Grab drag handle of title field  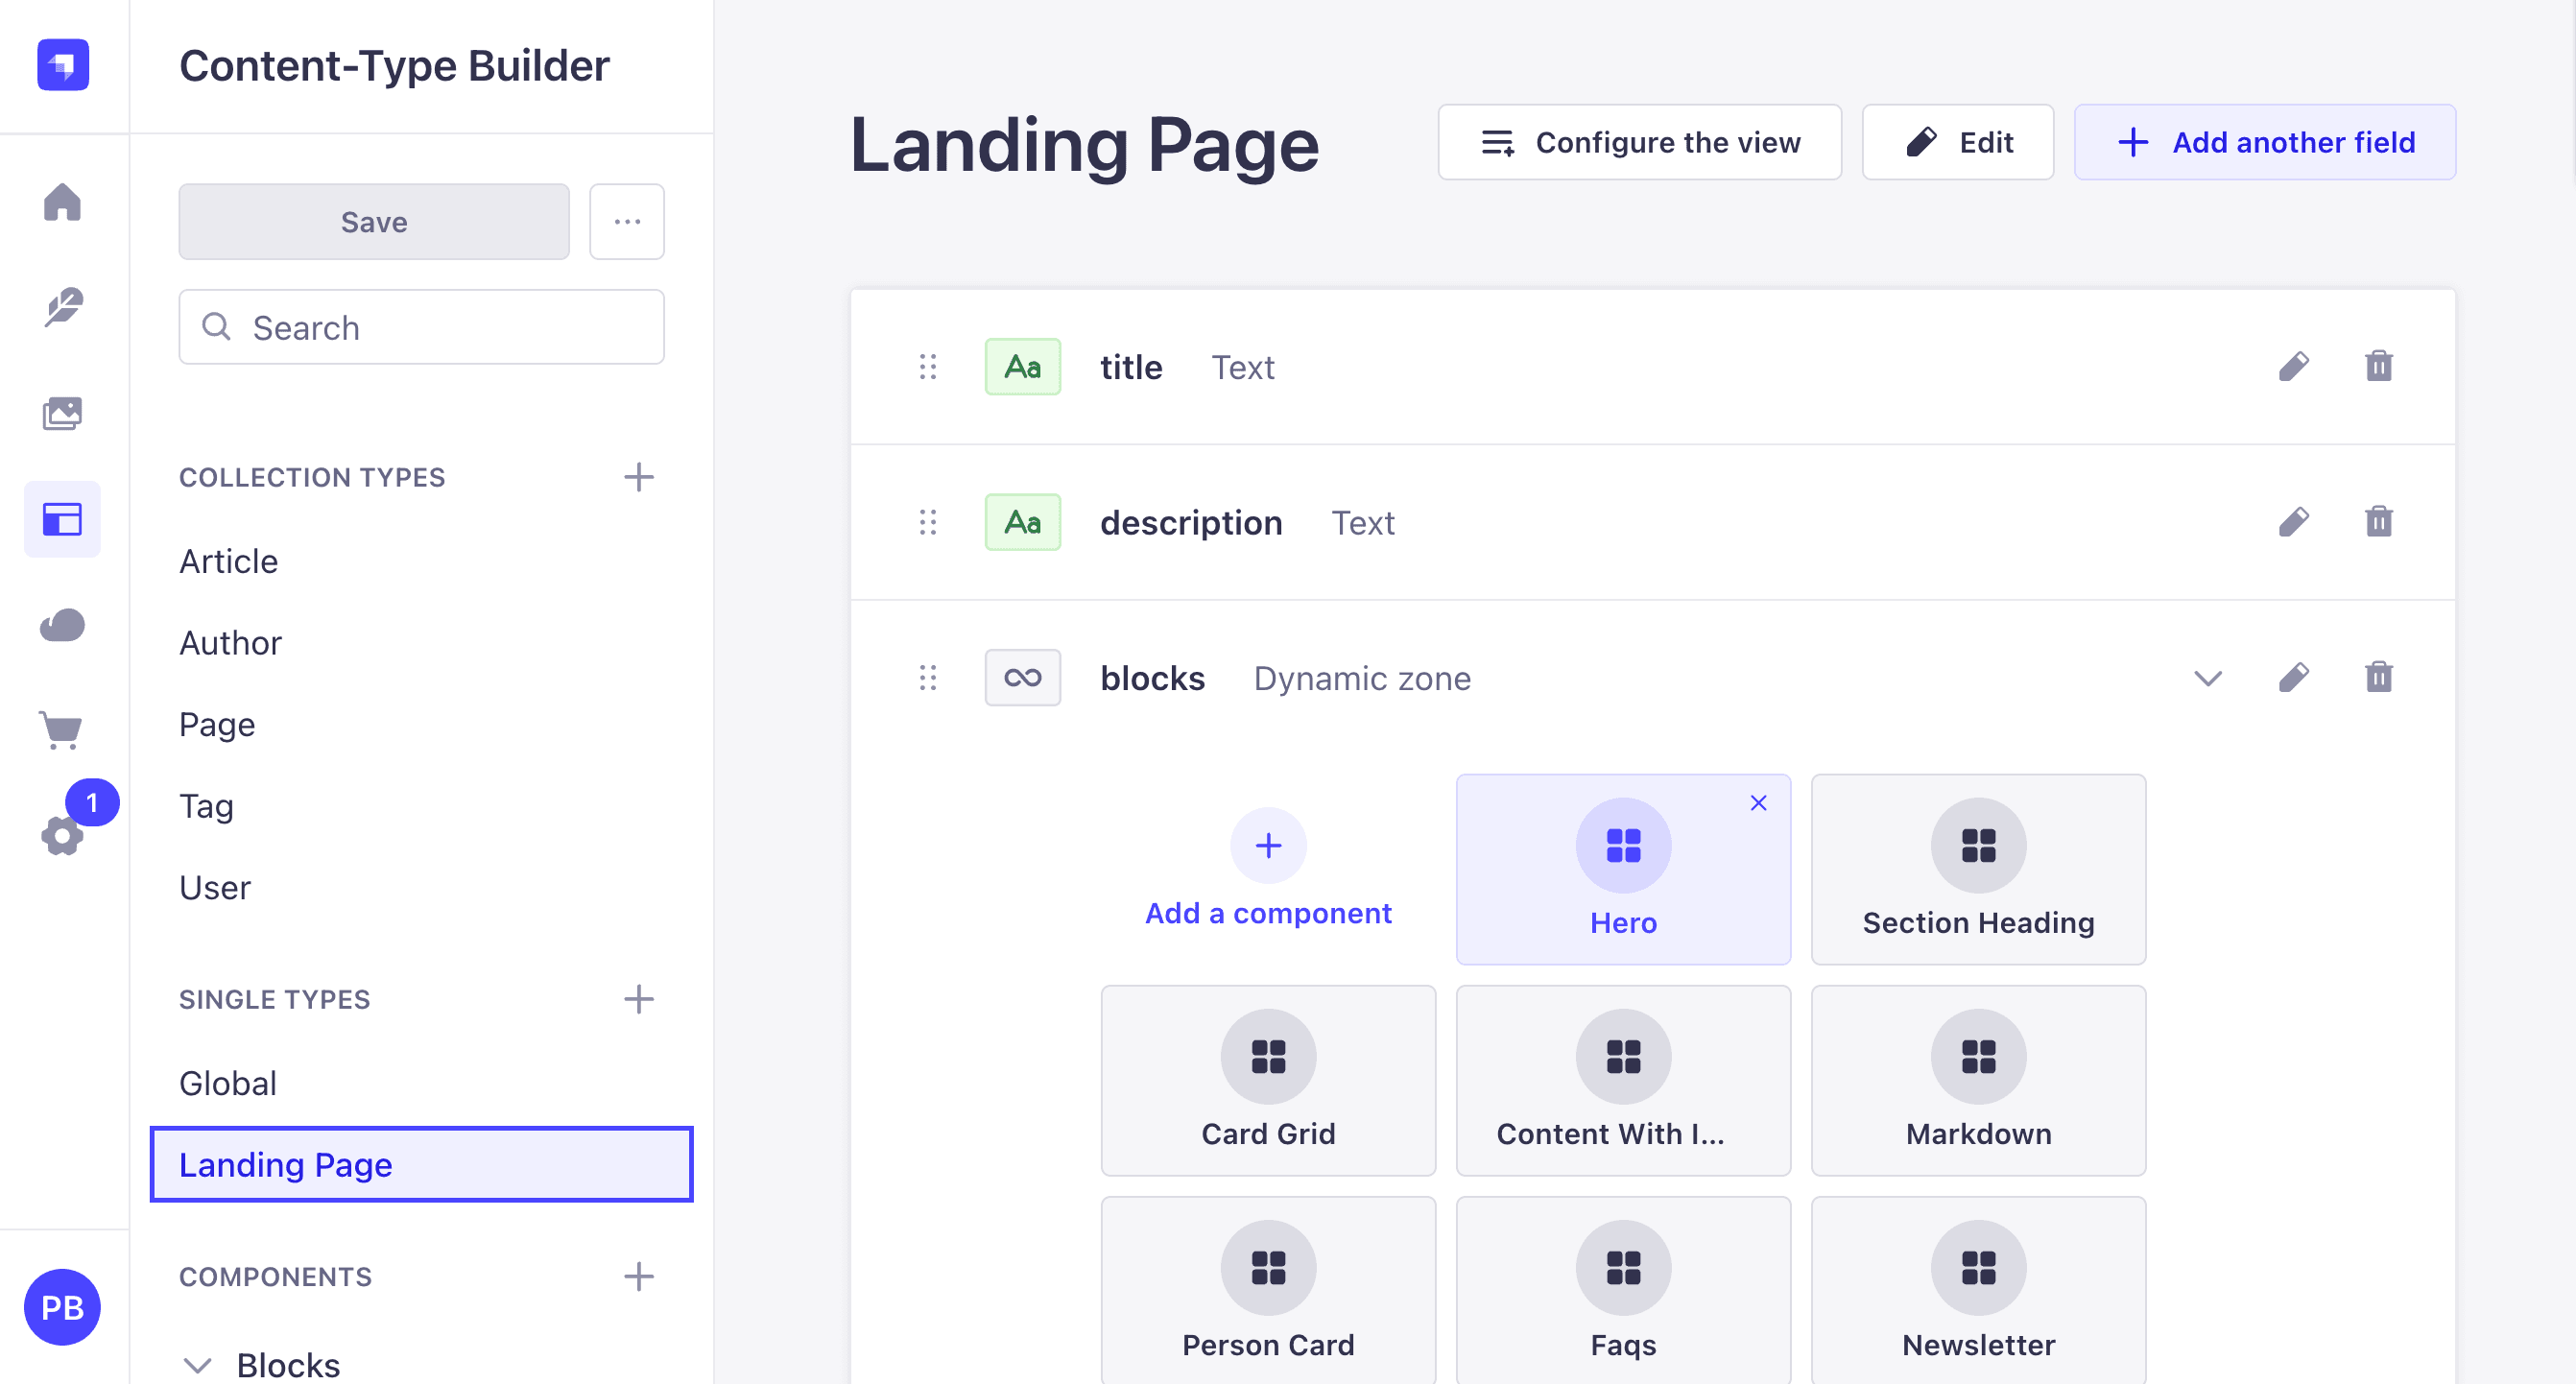(x=928, y=367)
